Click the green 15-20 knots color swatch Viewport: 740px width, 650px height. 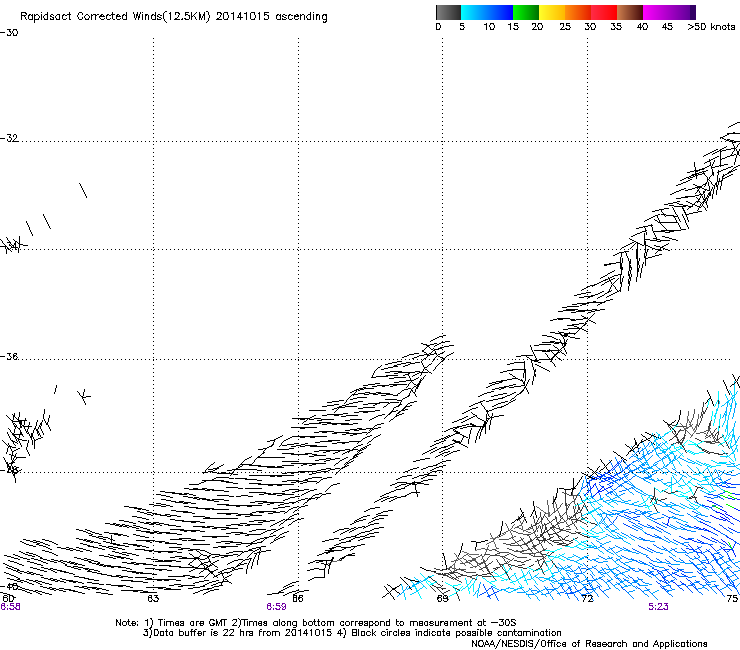pos(526,12)
